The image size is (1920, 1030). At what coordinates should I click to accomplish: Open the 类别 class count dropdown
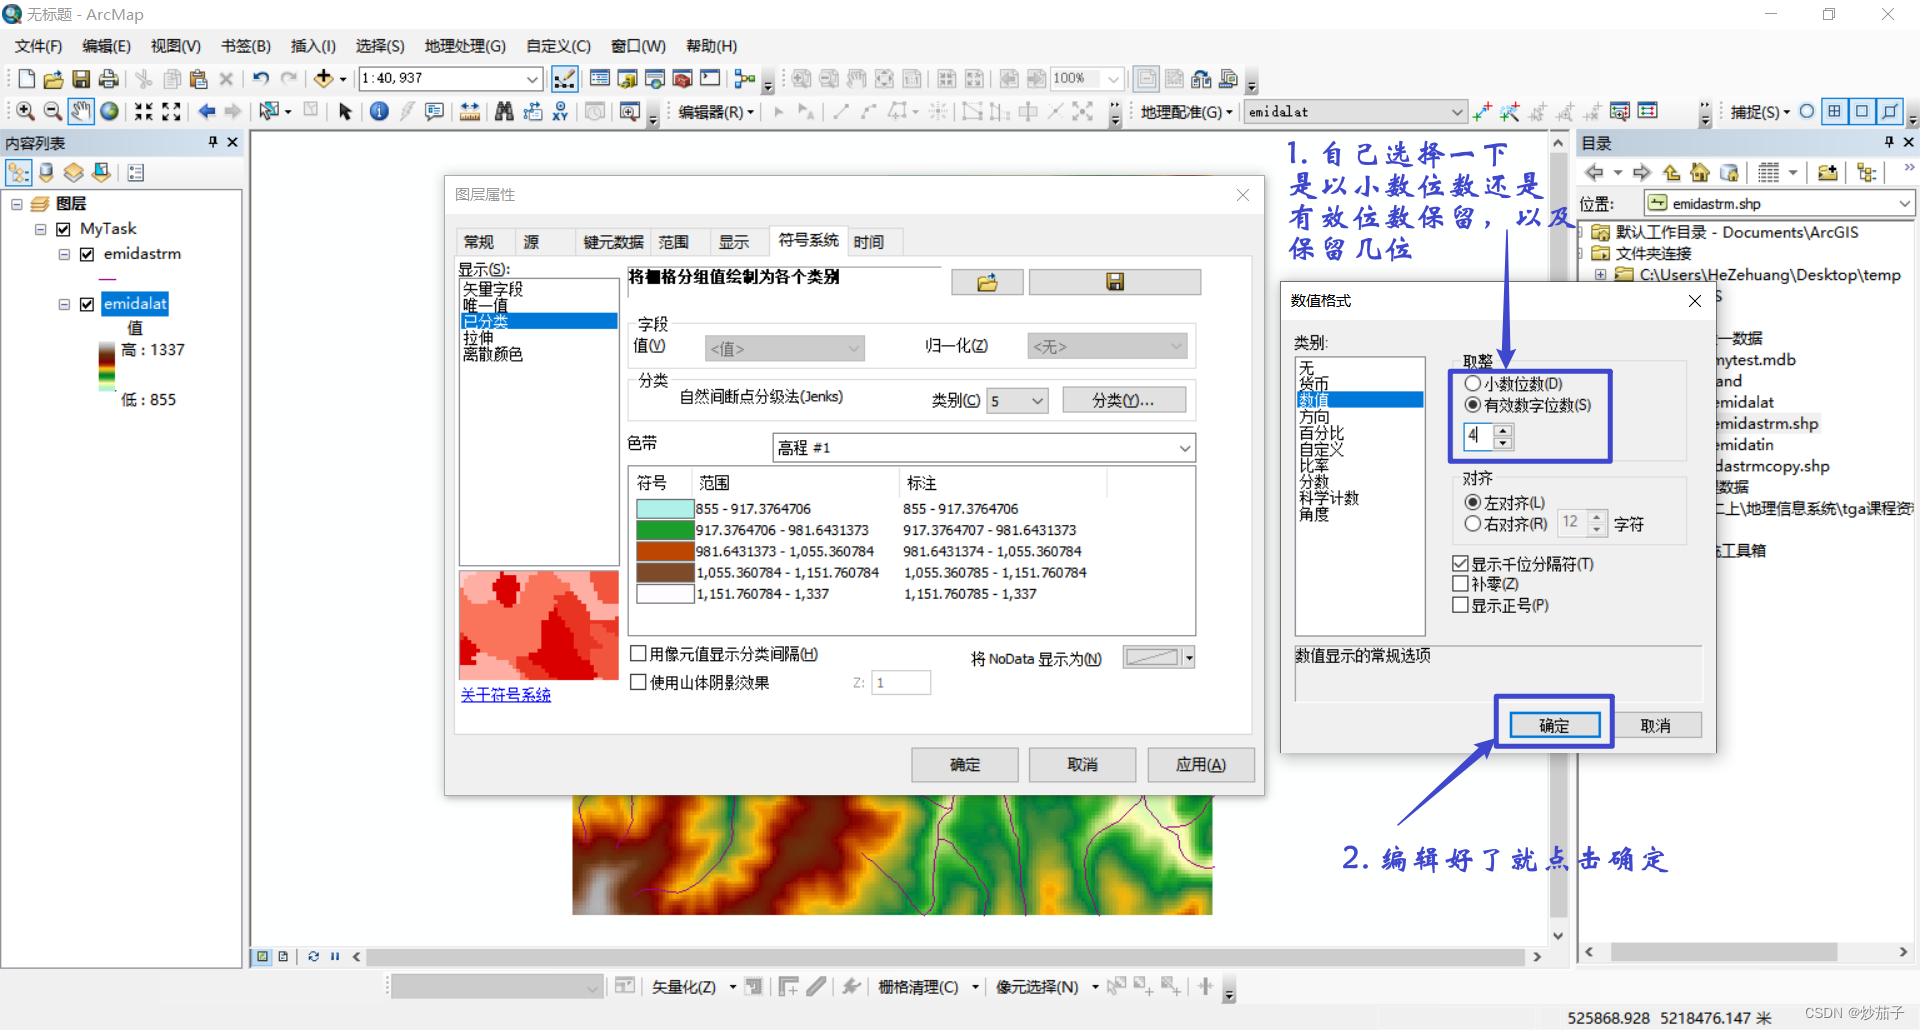[x=1037, y=401]
